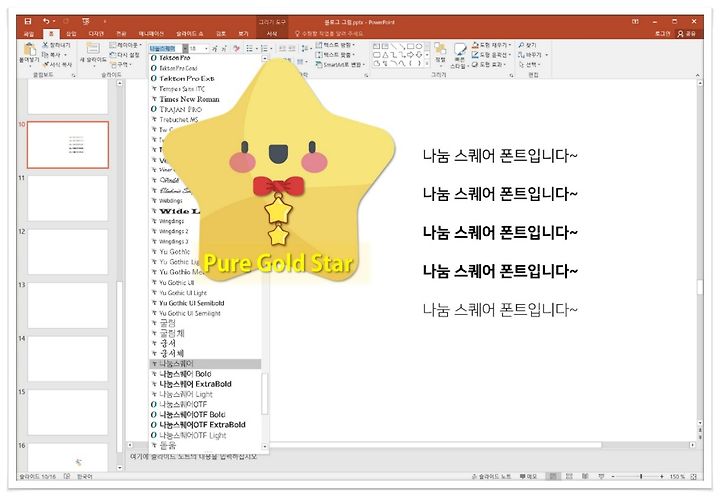Click the Quick Styles (빠른 스타일) icon
The width and height of the screenshot is (720, 496).
[x=460, y=50]
